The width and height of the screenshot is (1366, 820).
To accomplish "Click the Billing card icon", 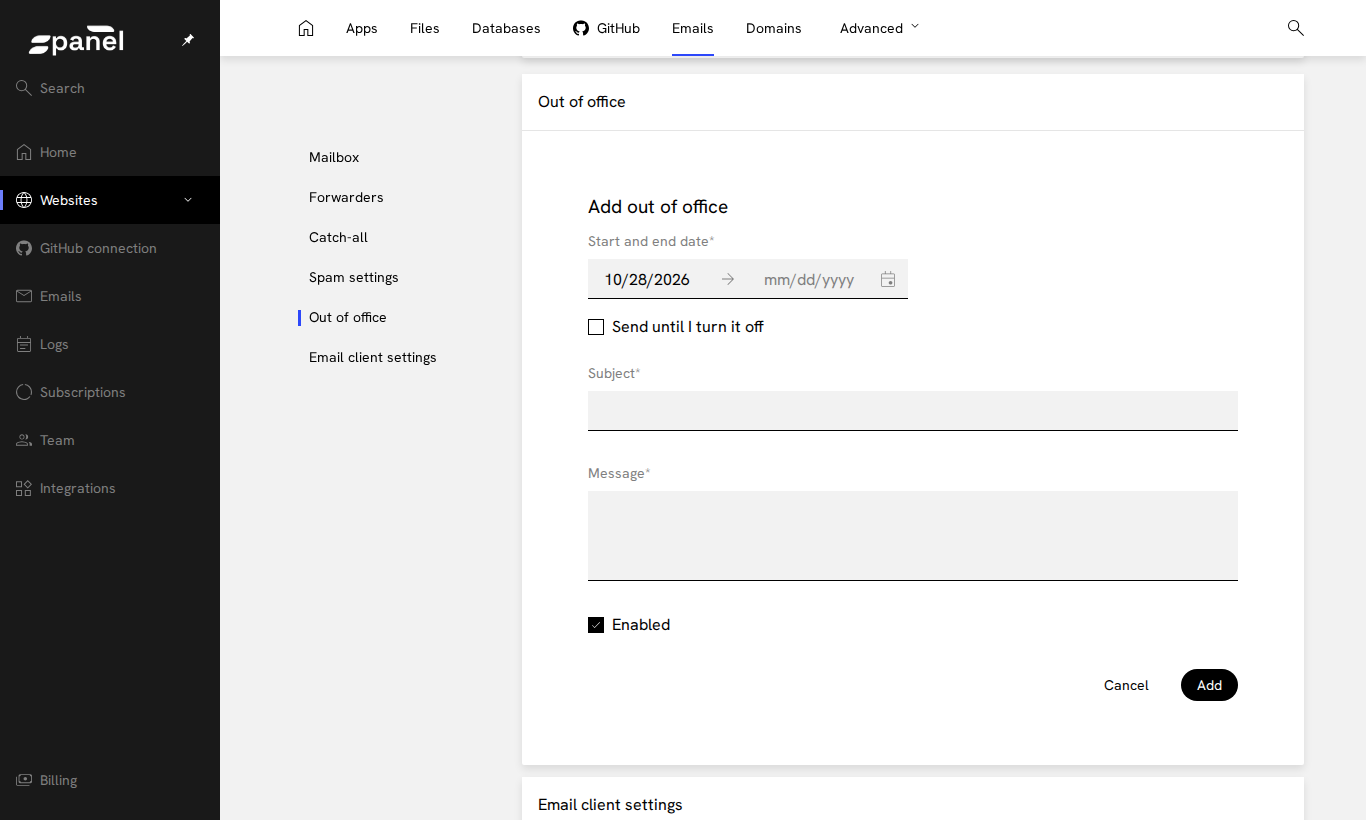I will coord(24,780).
